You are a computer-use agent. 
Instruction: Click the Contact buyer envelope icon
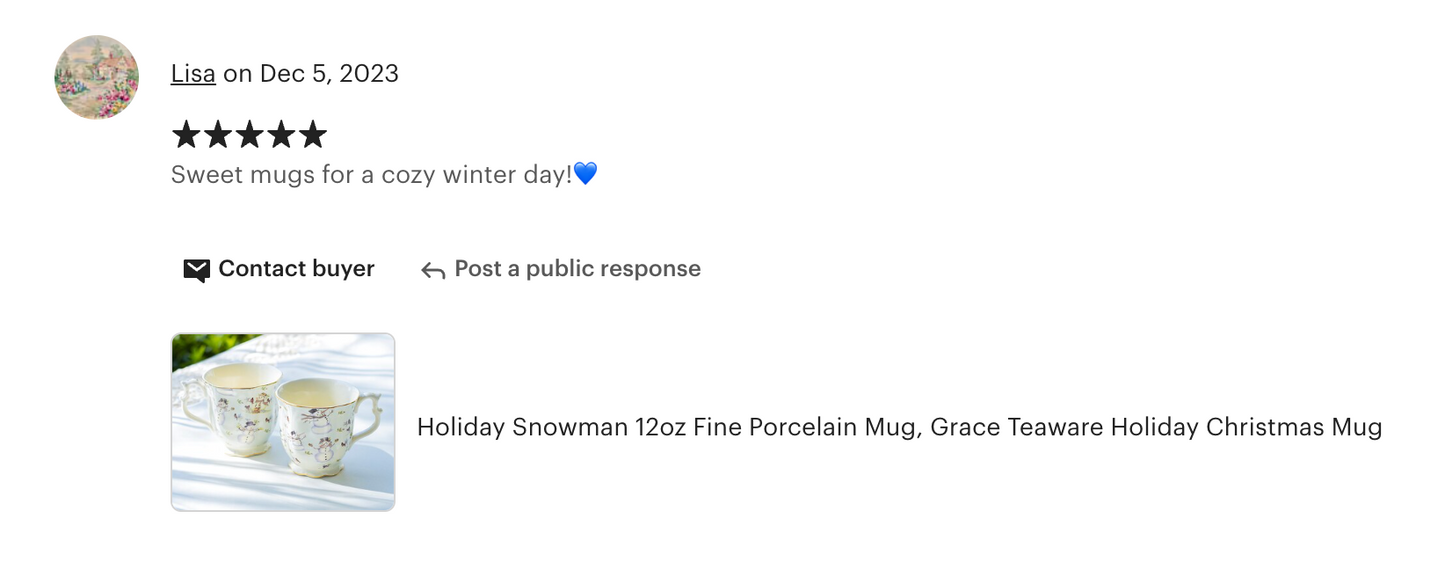[196, 270]
